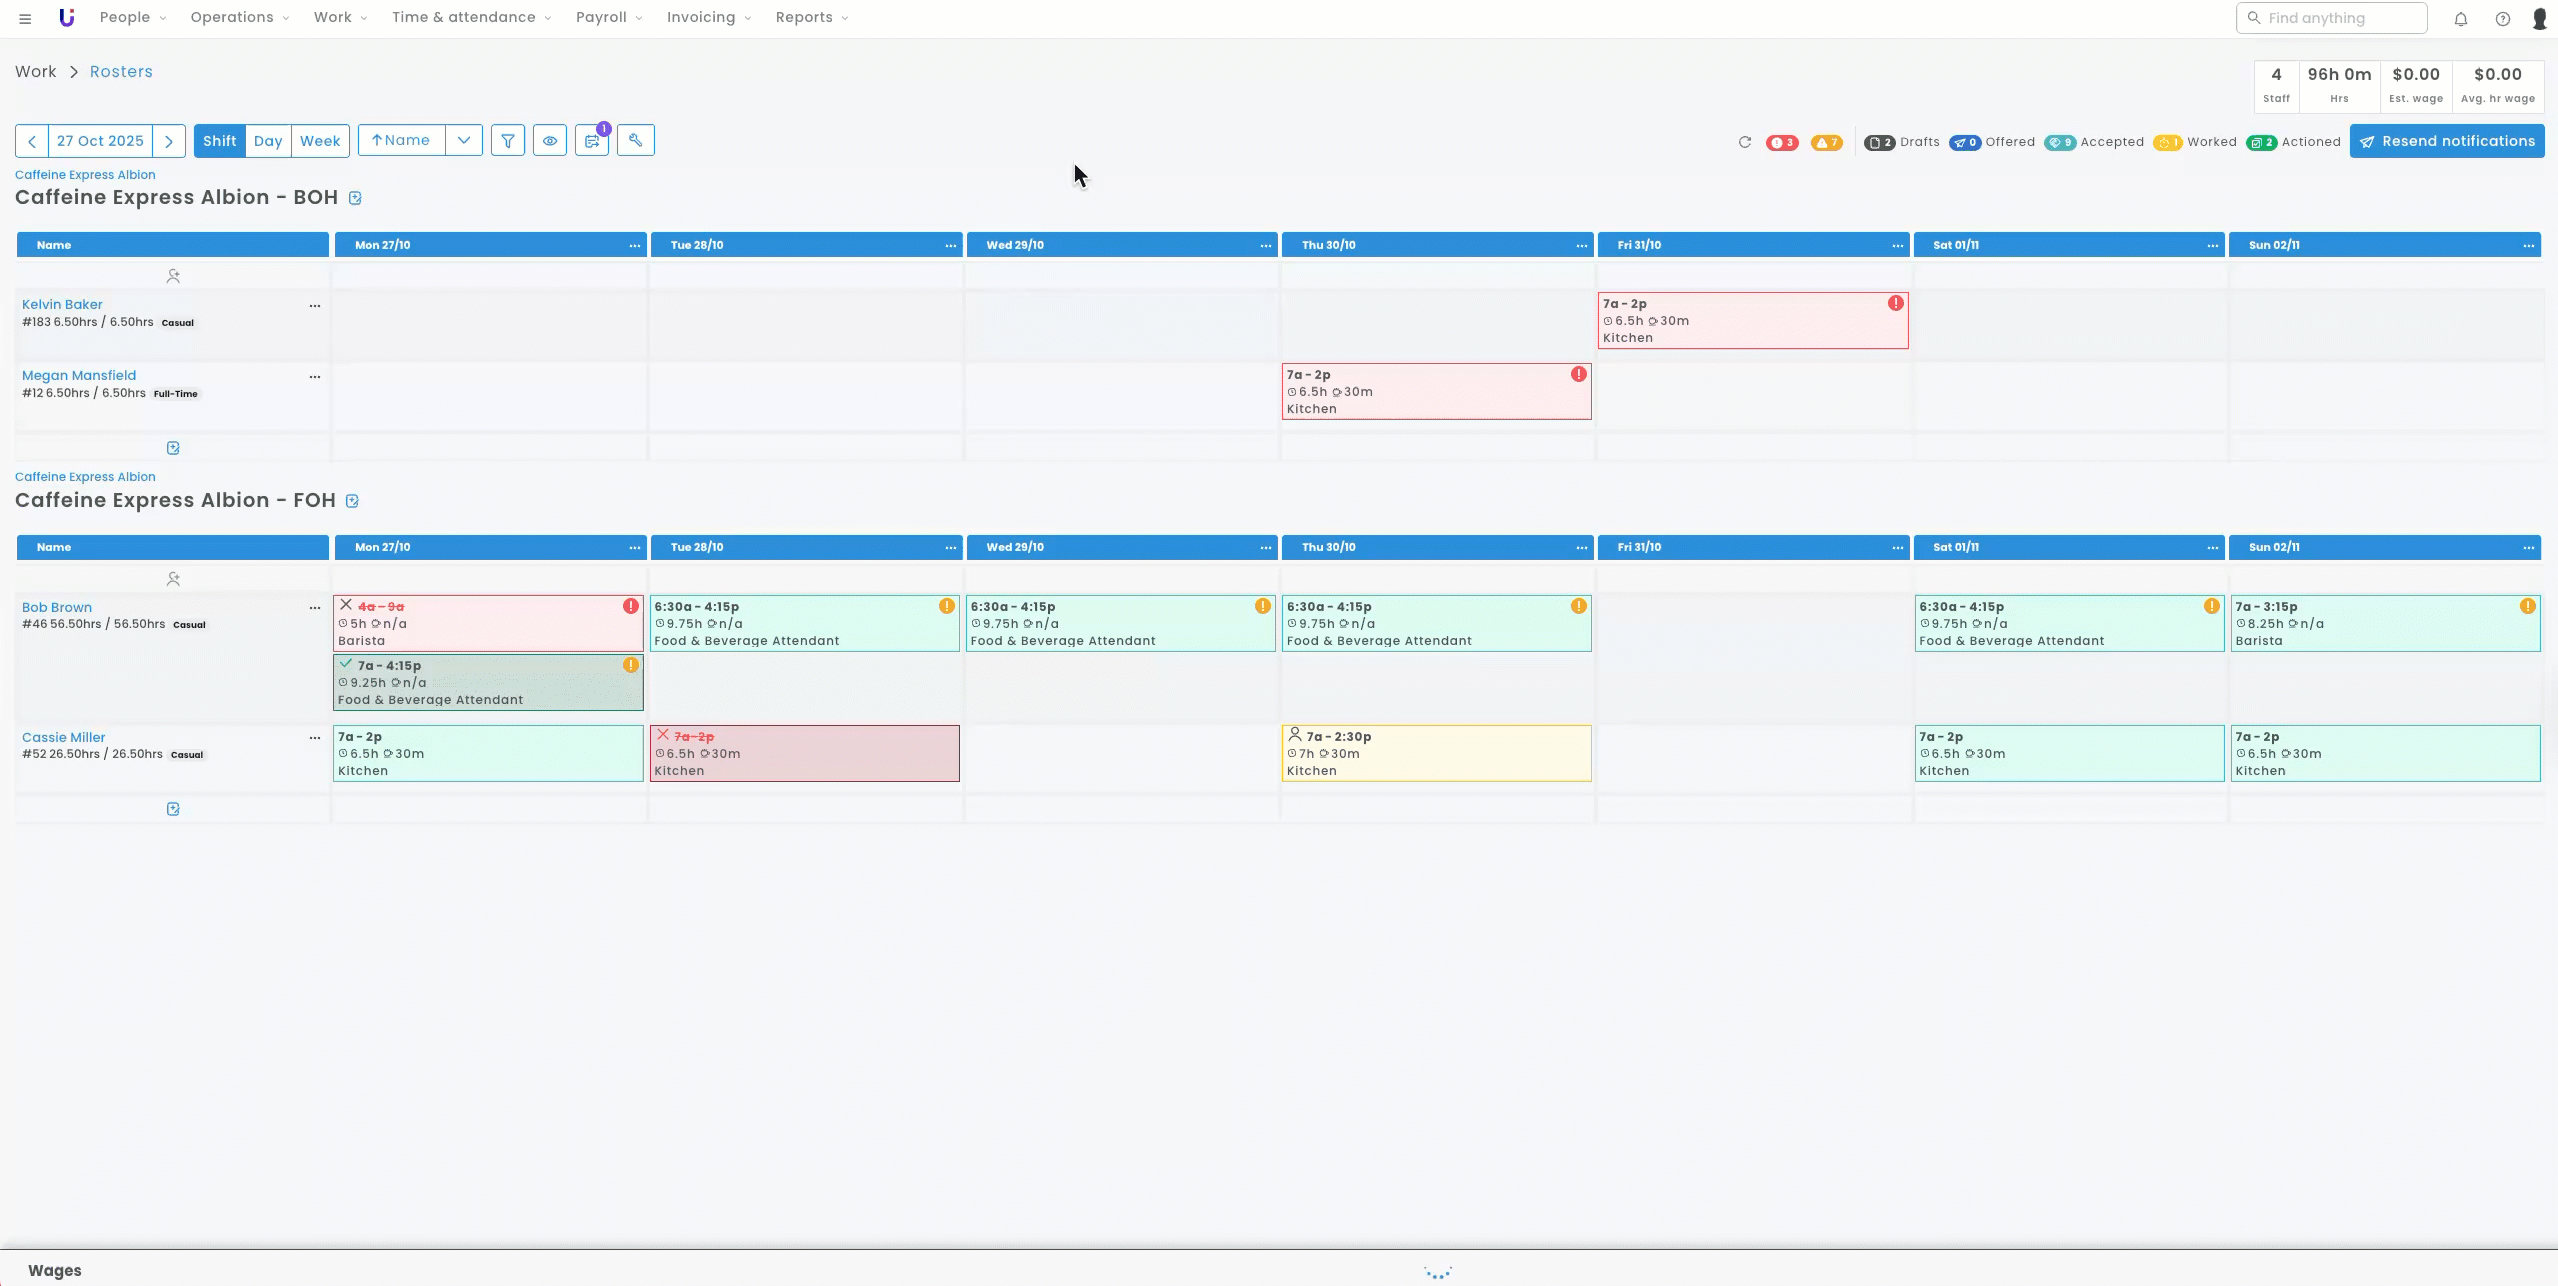Switch roster view to Day

(268, 141)
